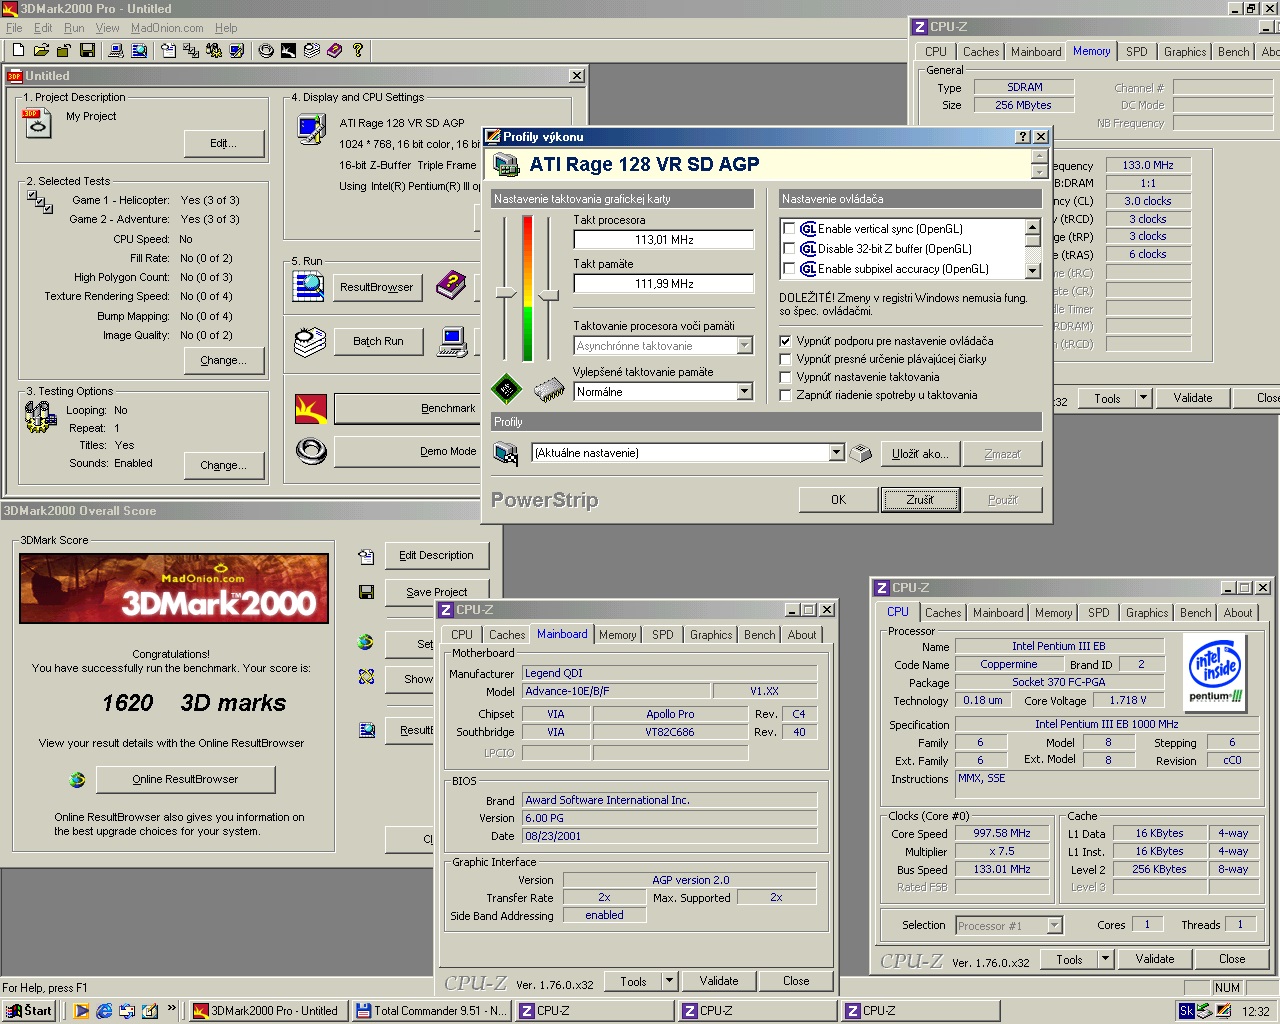This screenshot has width=1280, height=1024.
Task: Click the globe icon beside Online ResultBrowser
Action: 77,779
